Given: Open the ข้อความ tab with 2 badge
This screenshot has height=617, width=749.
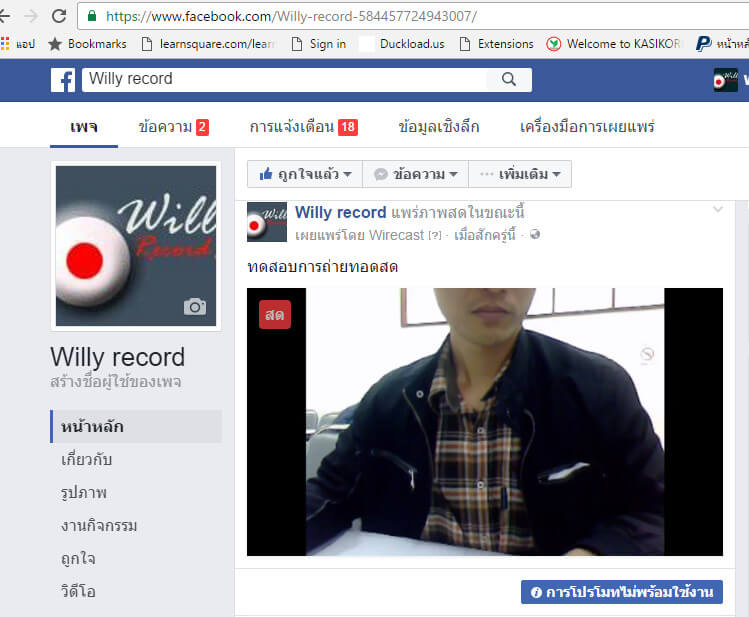Looking at the screenshot, I should coord(173,127).
